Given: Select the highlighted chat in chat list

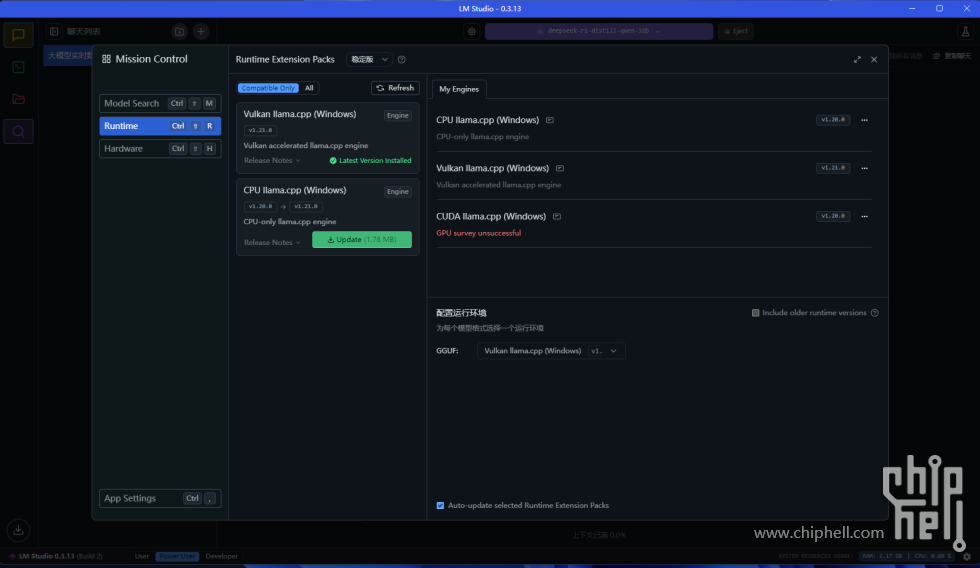Looking at the screenshot, I should (x=69, y=56).
